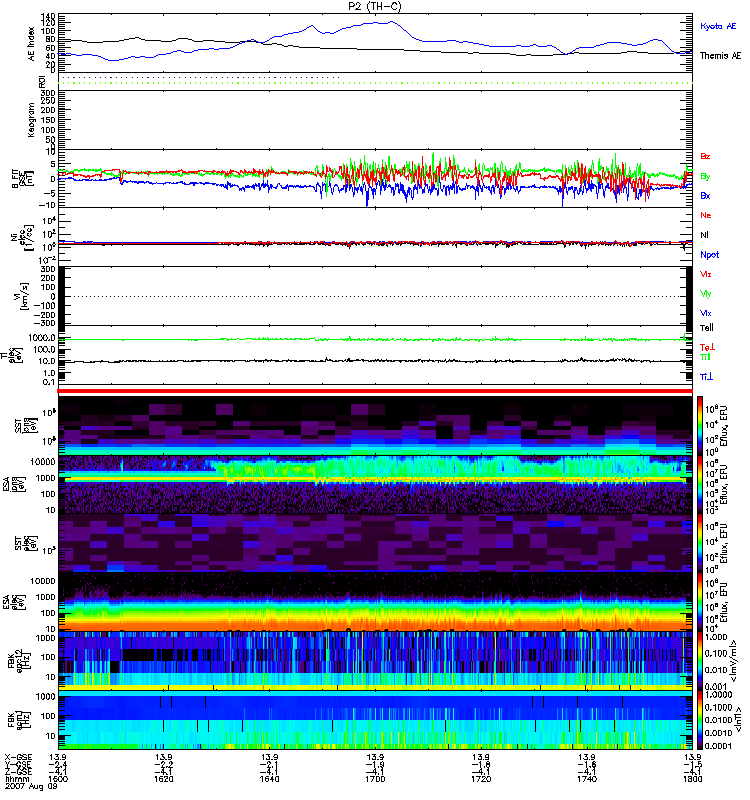
Task: Click the ESA electron spectrogram color bar
Action: [701, 602]
